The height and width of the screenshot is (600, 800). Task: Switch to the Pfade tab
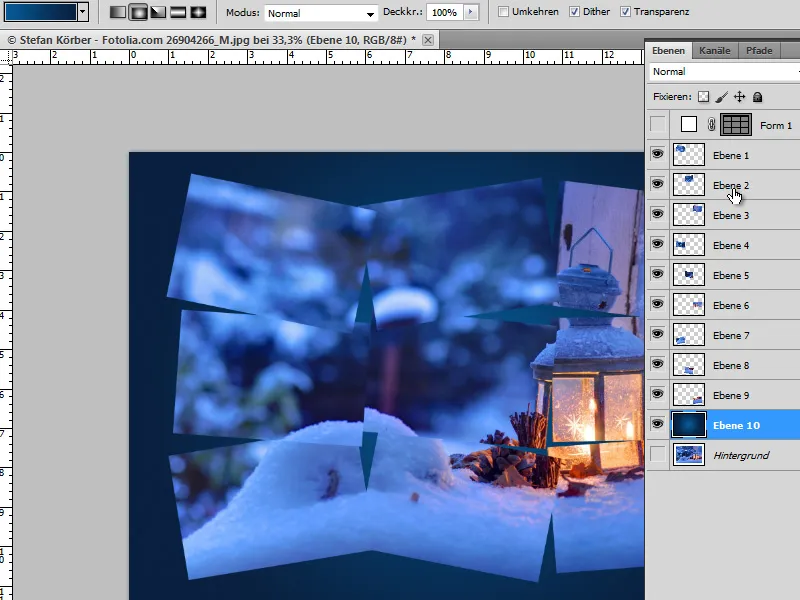click(x=758, y=50)
